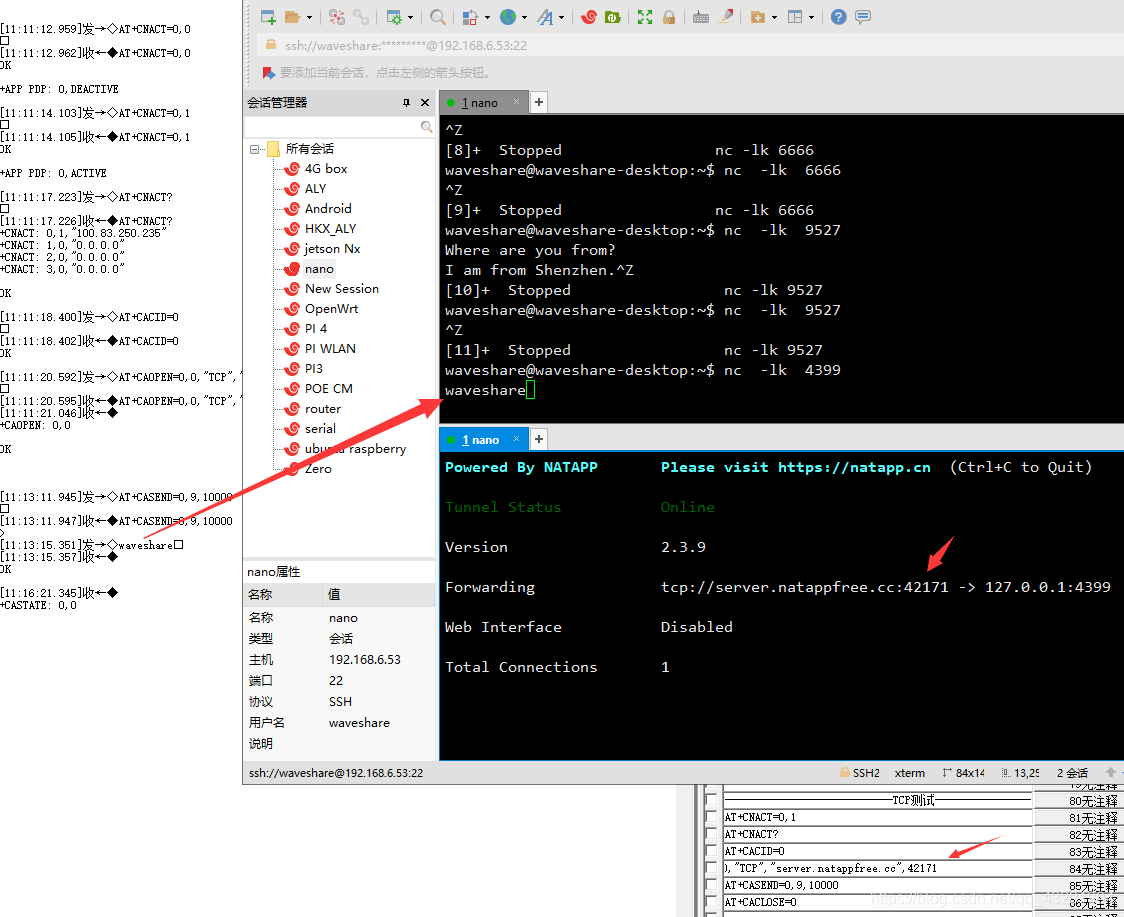The width and height of the screenshot is (1124, 917).
Task: Select the 'jetson Nx' session
Action: 332,249
